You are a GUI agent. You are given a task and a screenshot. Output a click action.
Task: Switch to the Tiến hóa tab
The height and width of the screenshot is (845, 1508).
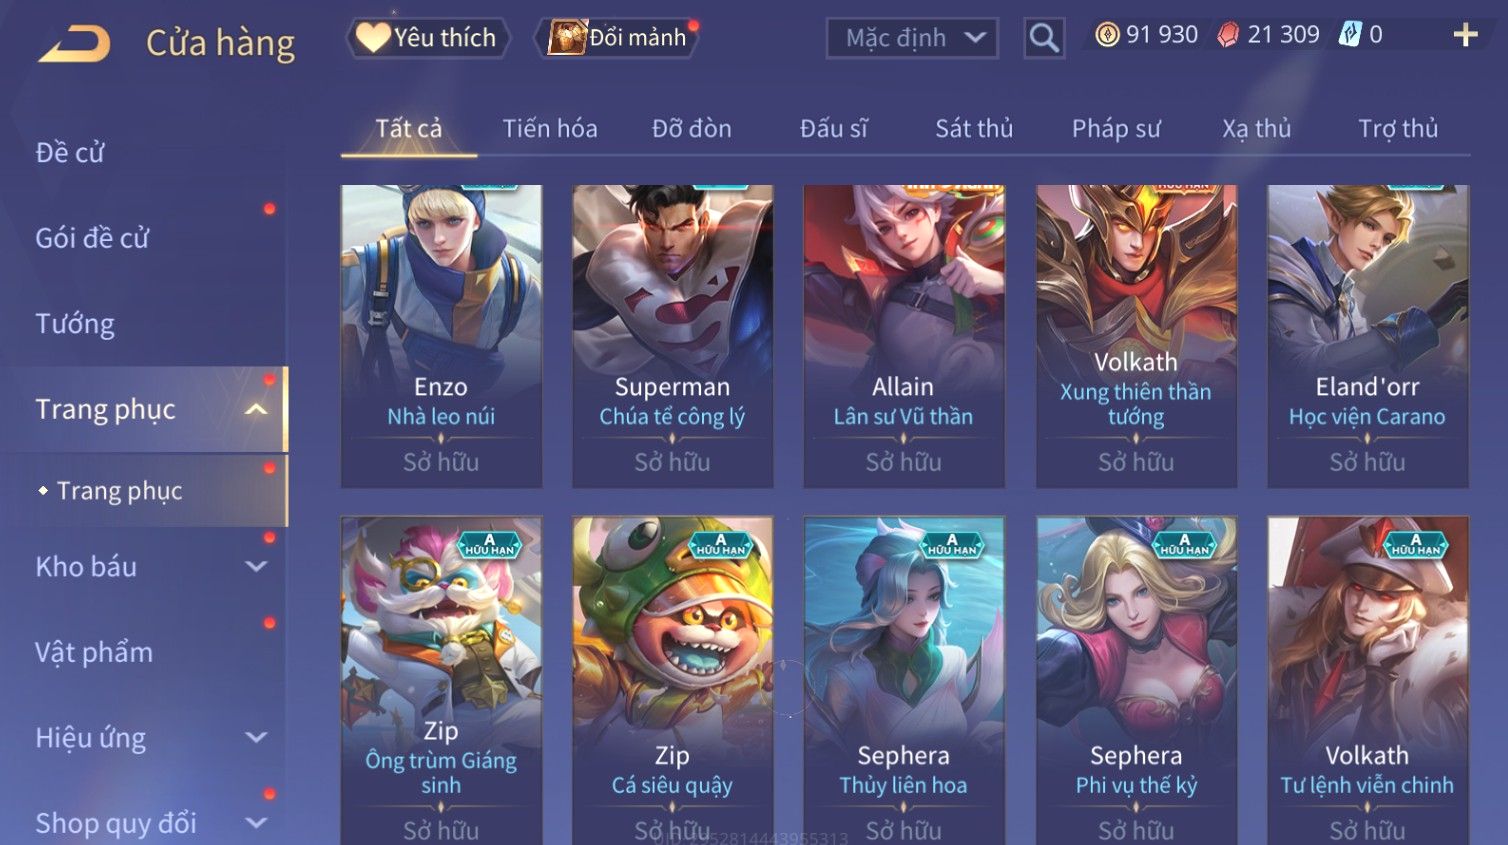pos(550,128)
